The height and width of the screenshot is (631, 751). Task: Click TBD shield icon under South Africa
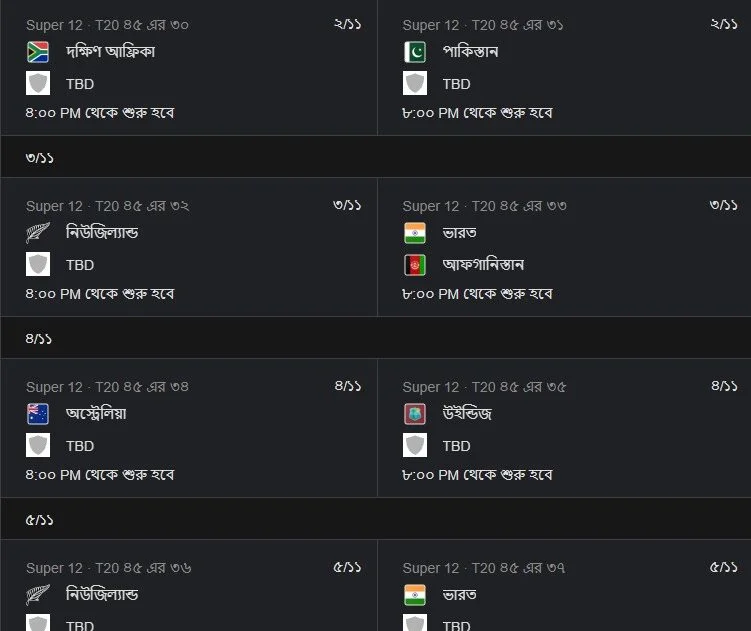click(38, 83)
